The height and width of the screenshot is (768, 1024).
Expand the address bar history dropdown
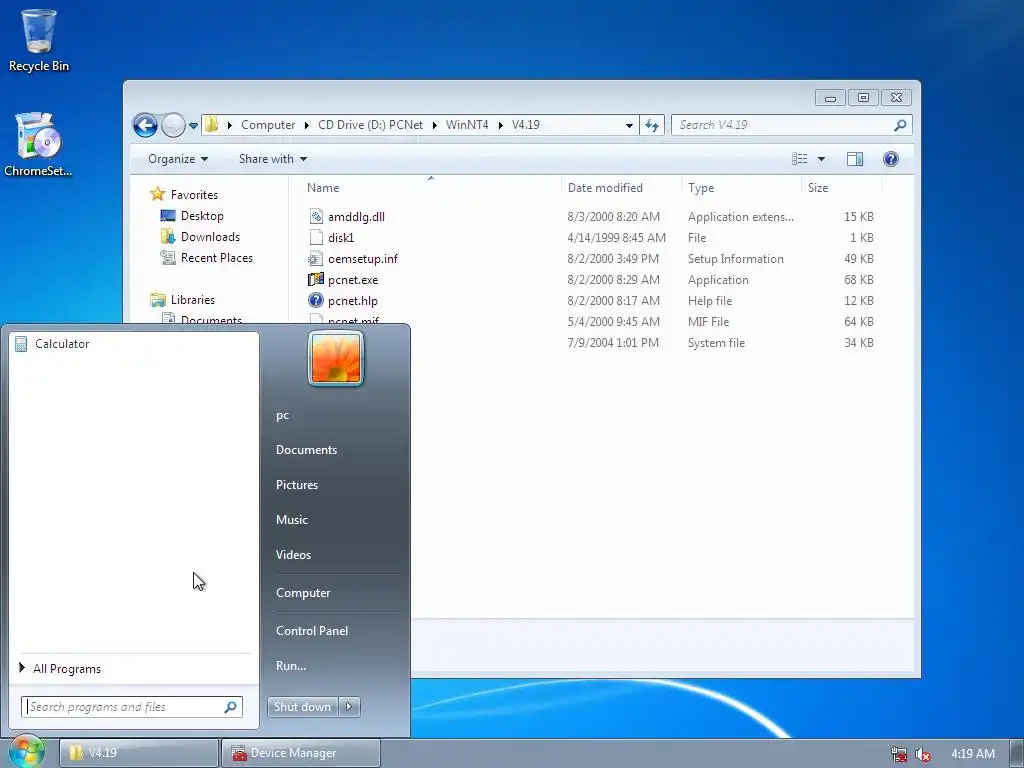coord(629,125)
